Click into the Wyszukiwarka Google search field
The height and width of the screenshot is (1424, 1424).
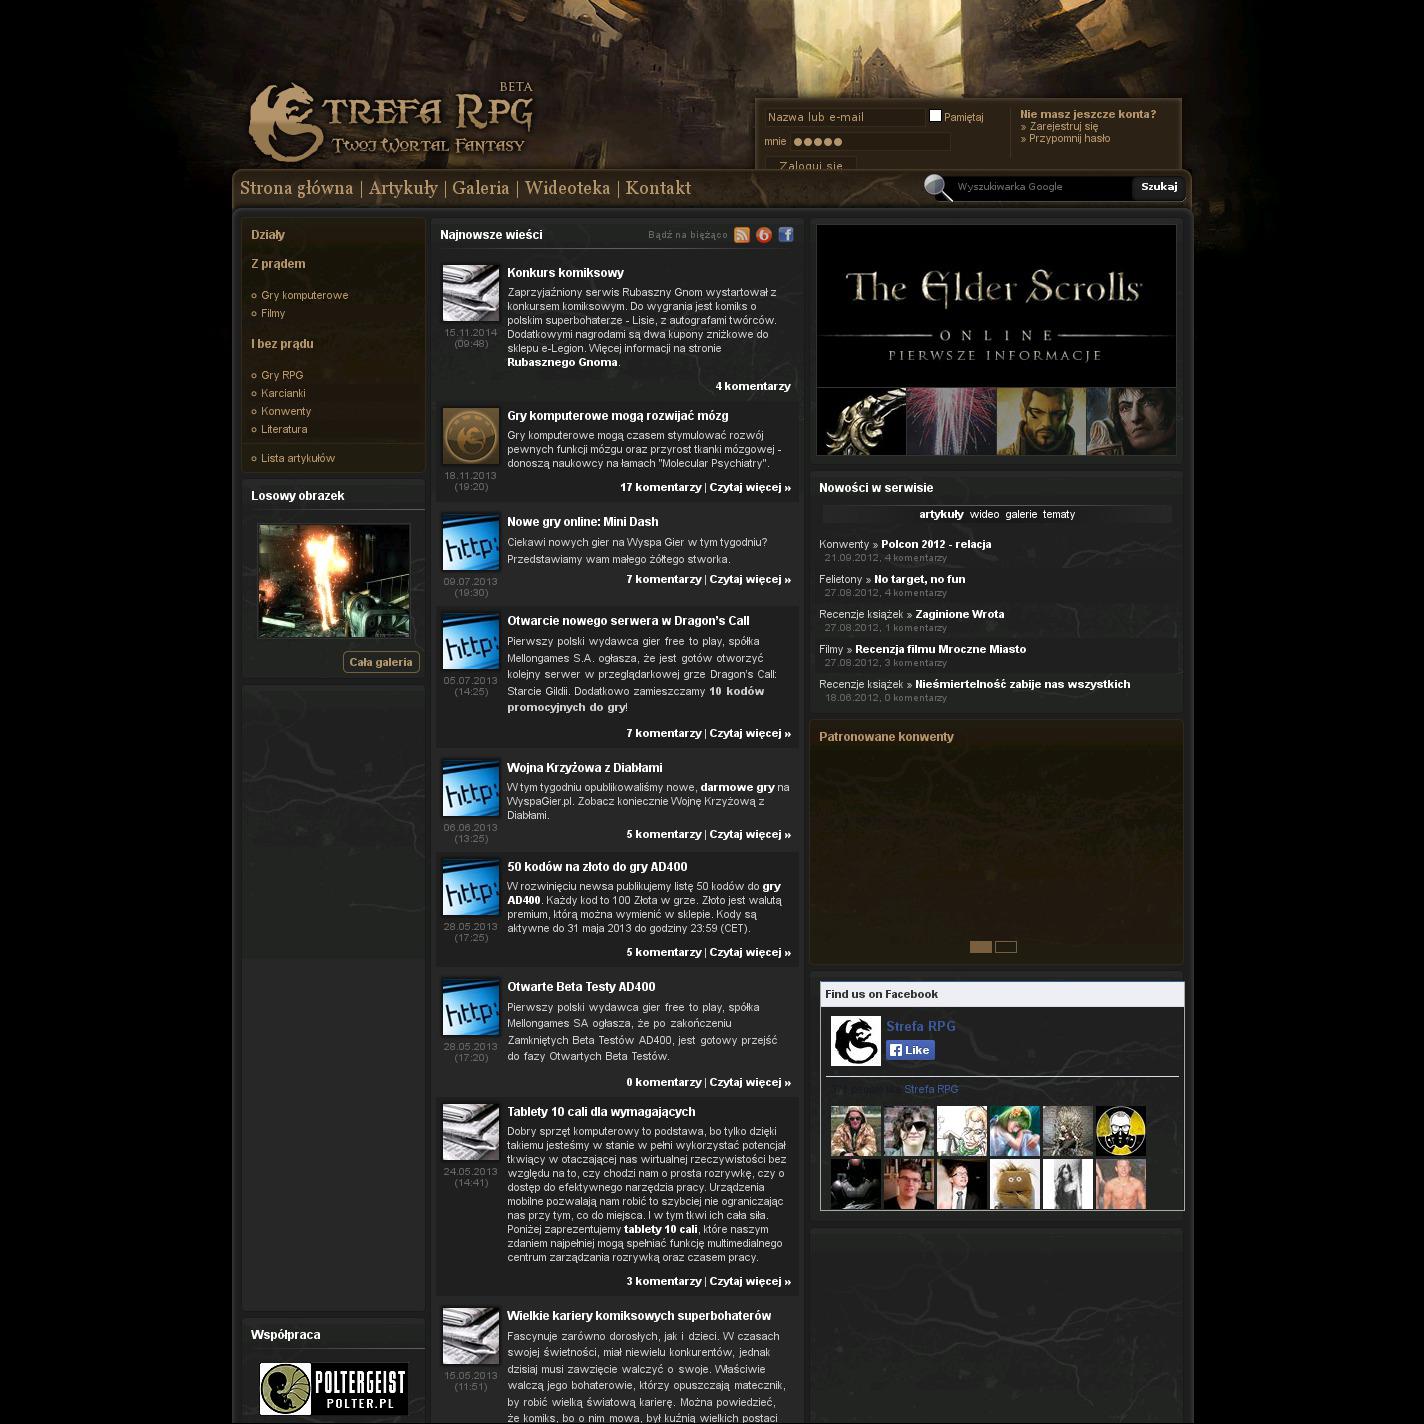1040,187
